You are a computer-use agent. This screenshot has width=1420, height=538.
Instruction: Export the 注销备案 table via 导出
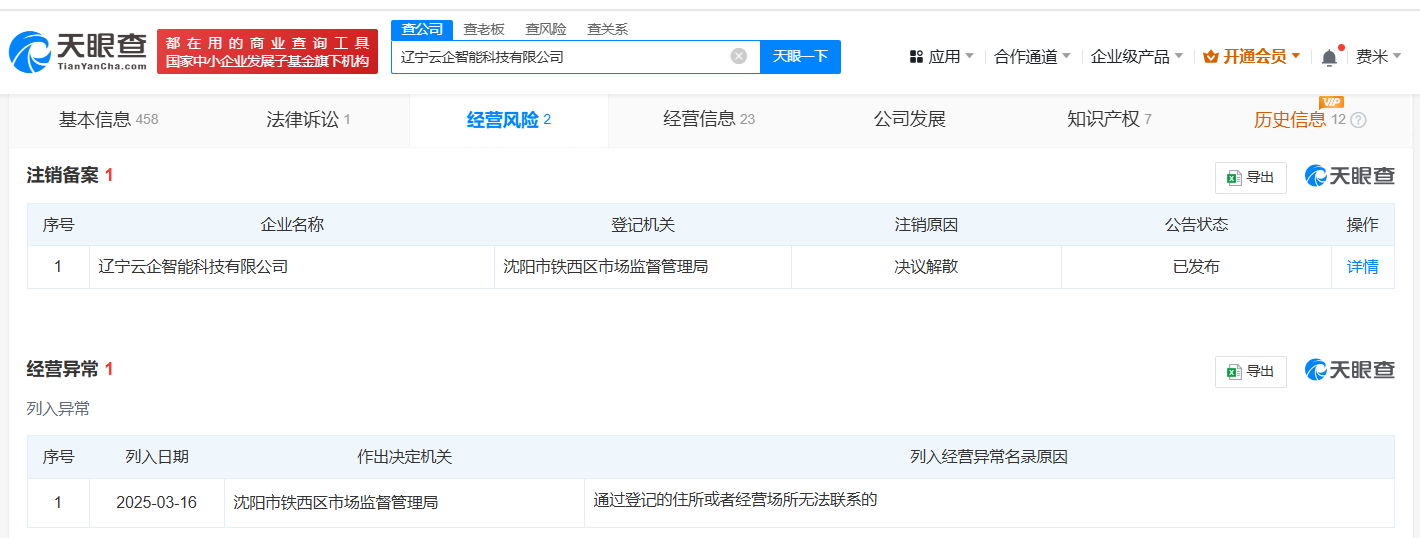click(1251, 178)
